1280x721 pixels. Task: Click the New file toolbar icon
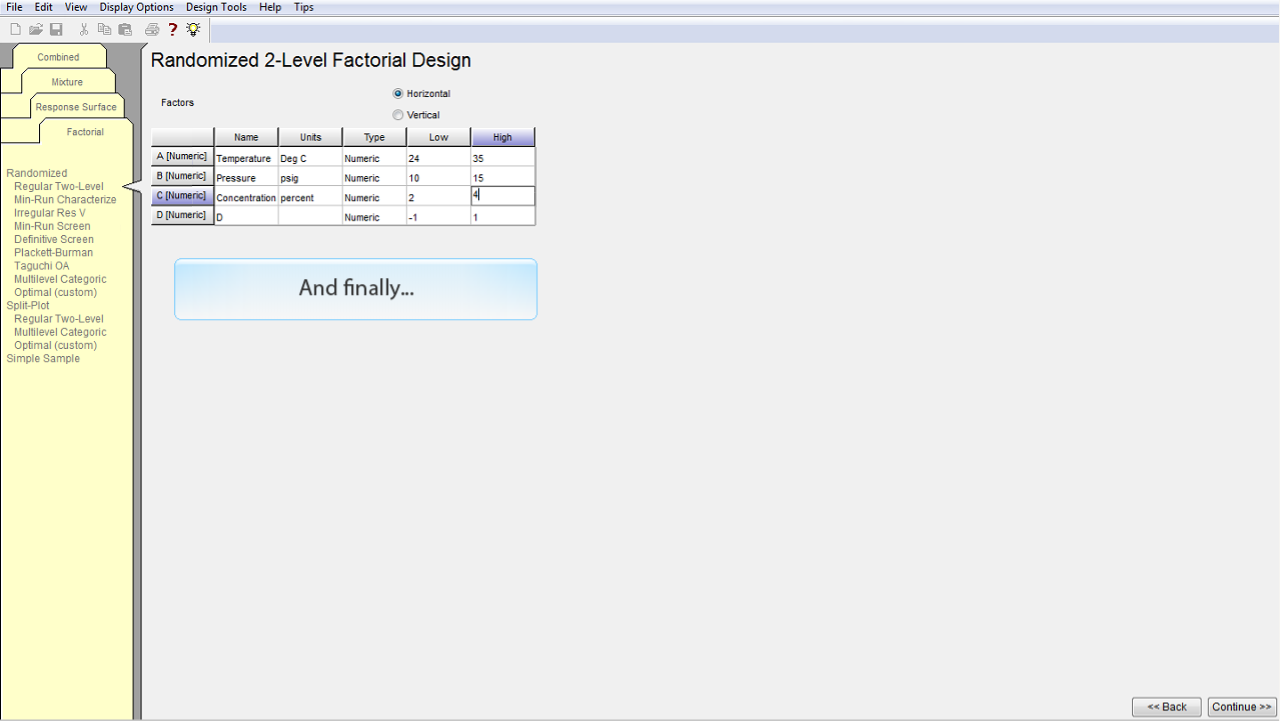15,29
